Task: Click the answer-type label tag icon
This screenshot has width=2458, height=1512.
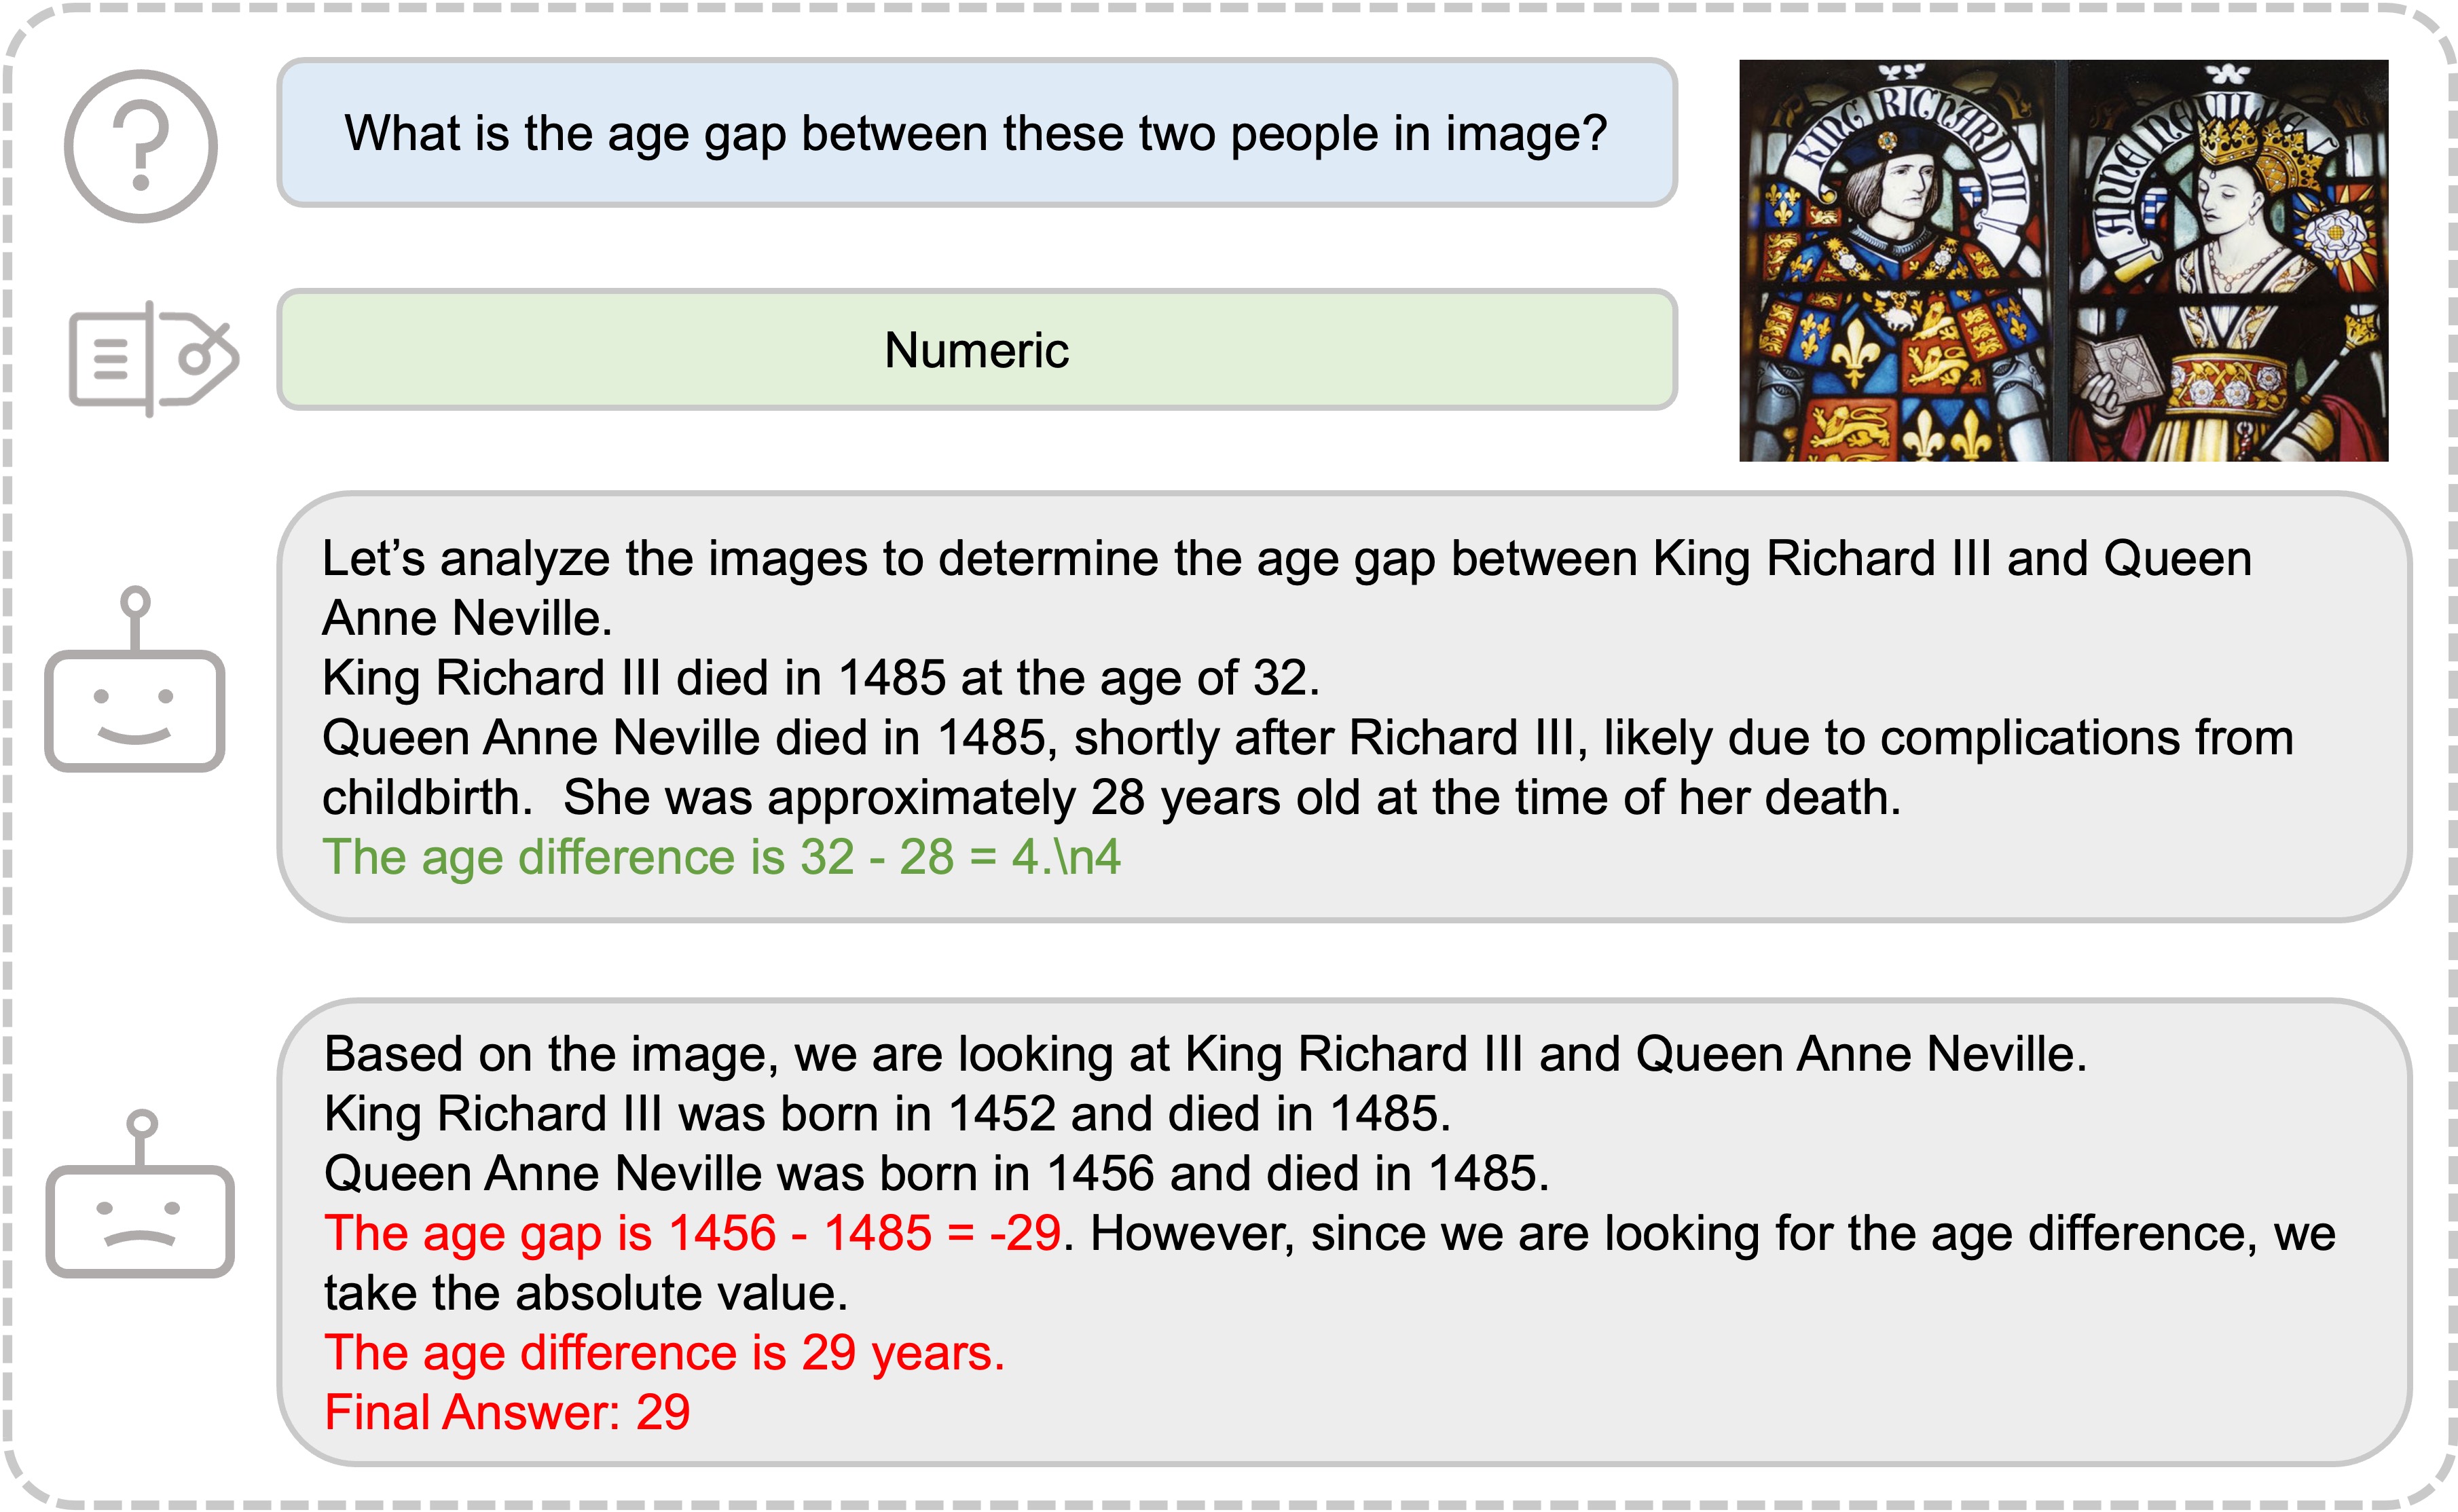Action: point(153,358)
